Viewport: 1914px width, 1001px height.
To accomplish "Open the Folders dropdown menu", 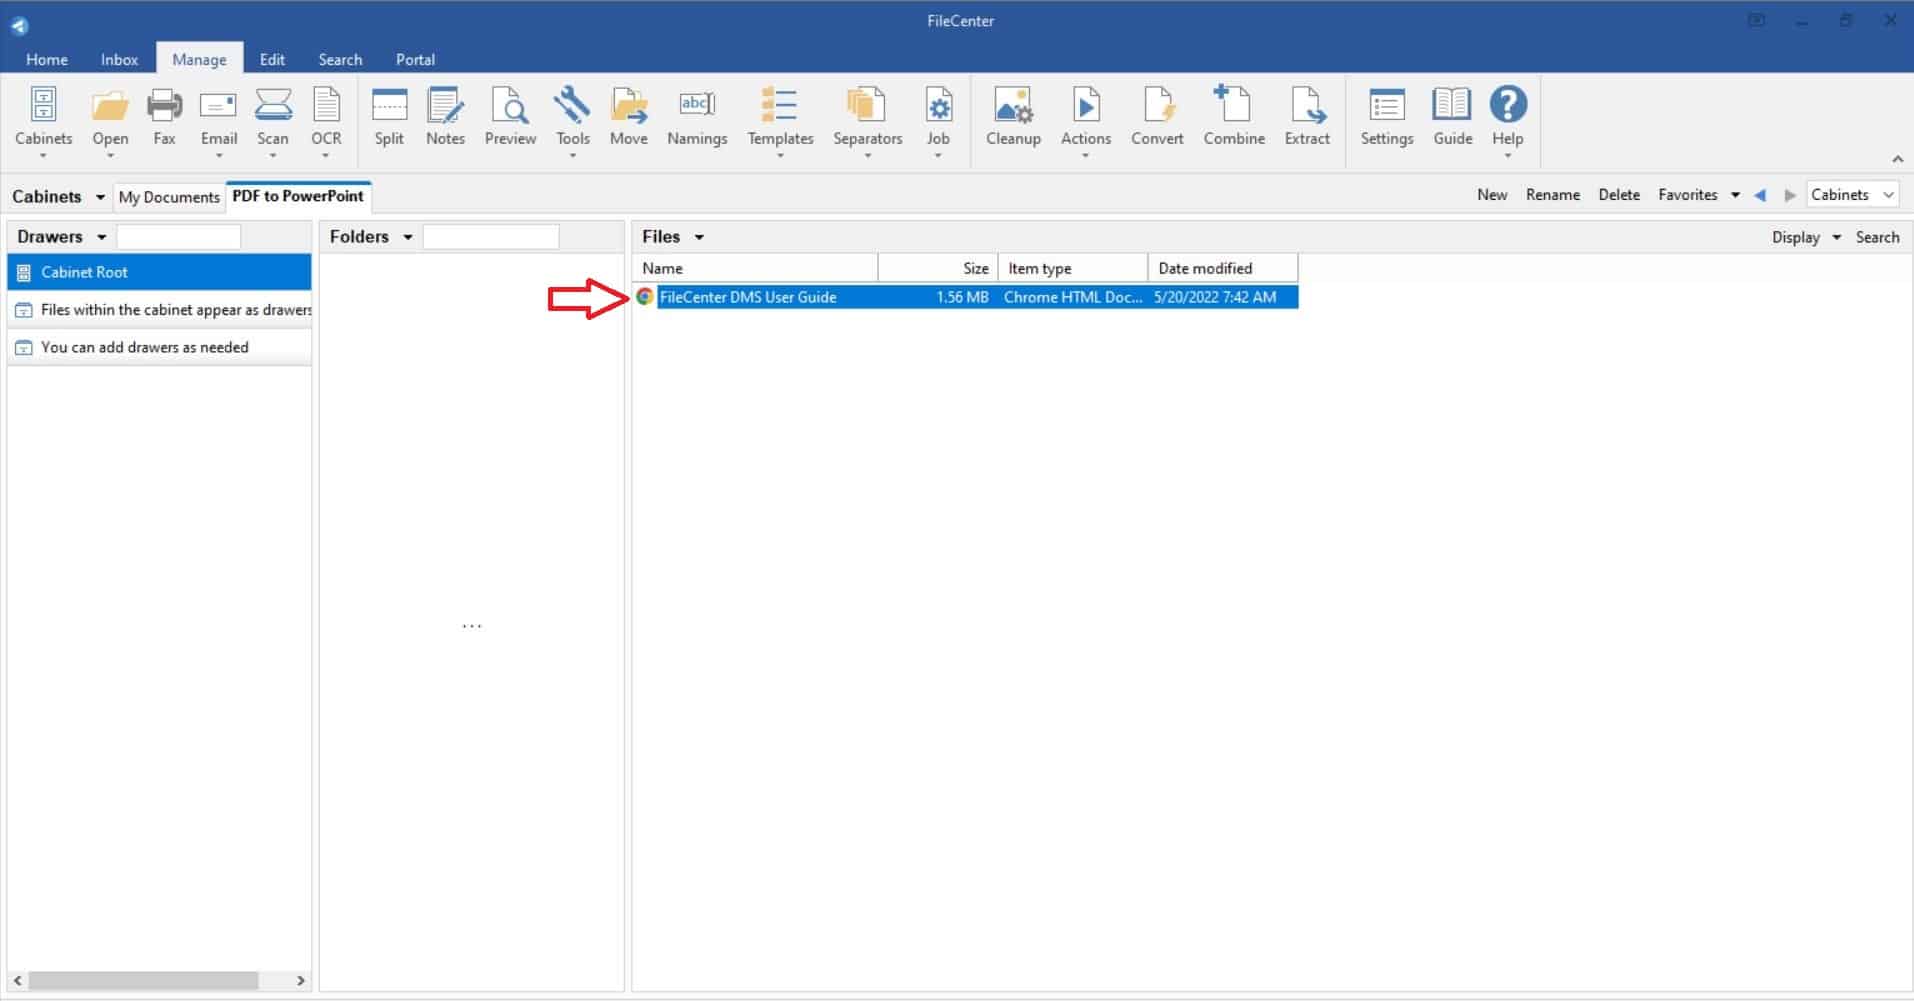I will click(407, 237).
